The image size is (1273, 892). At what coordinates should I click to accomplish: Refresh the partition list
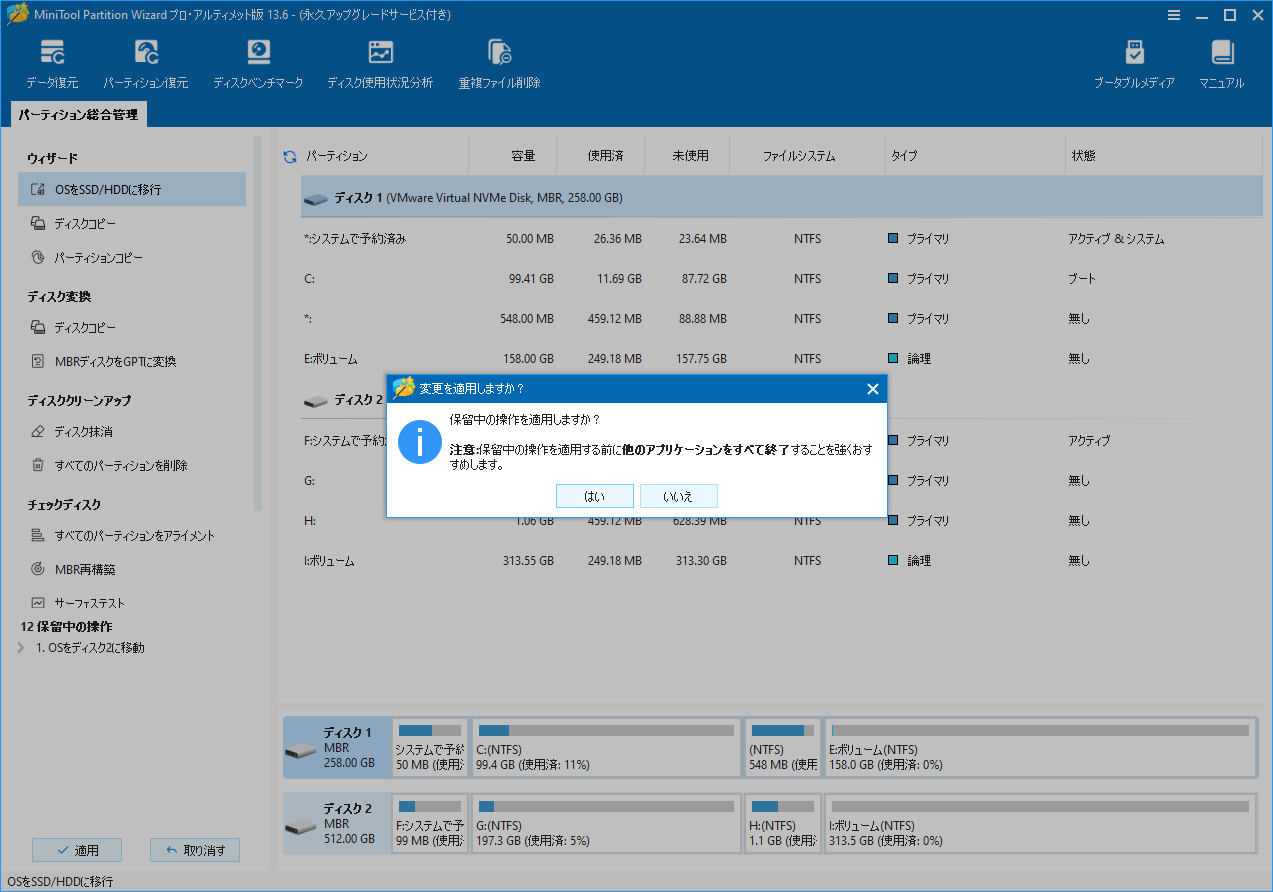tap(289, 155)
